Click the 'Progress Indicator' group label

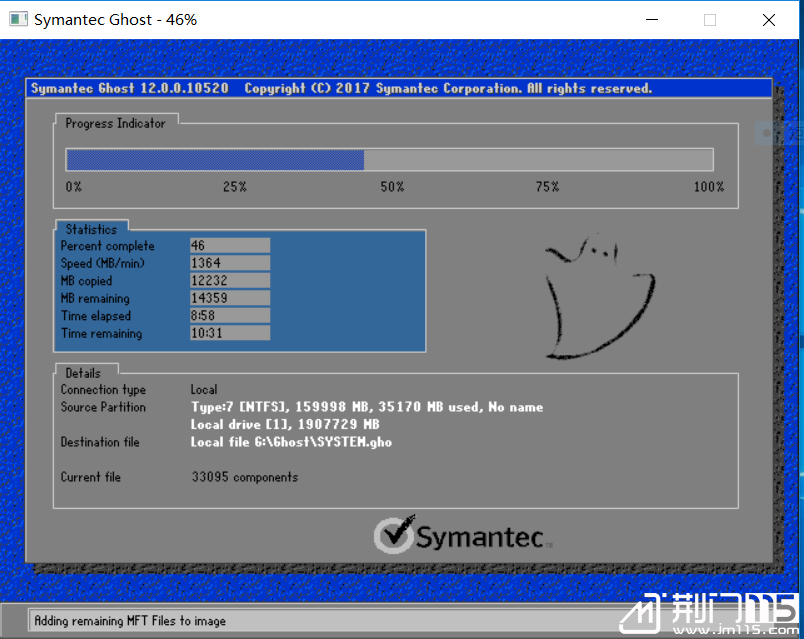pyautogui.click(x=115, y=123)
